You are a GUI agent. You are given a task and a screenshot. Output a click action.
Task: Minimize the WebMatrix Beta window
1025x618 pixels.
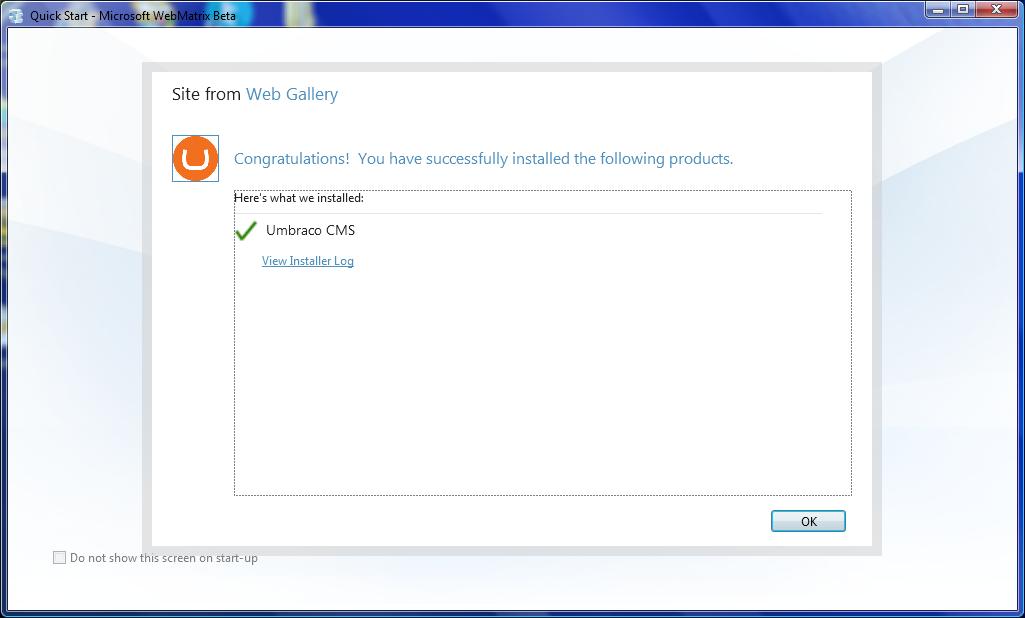[939, 10]
